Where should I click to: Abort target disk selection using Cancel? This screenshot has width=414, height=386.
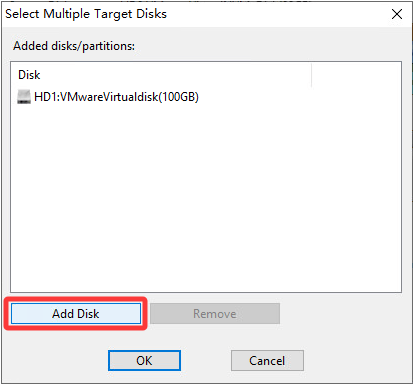(x=267, y=361)
